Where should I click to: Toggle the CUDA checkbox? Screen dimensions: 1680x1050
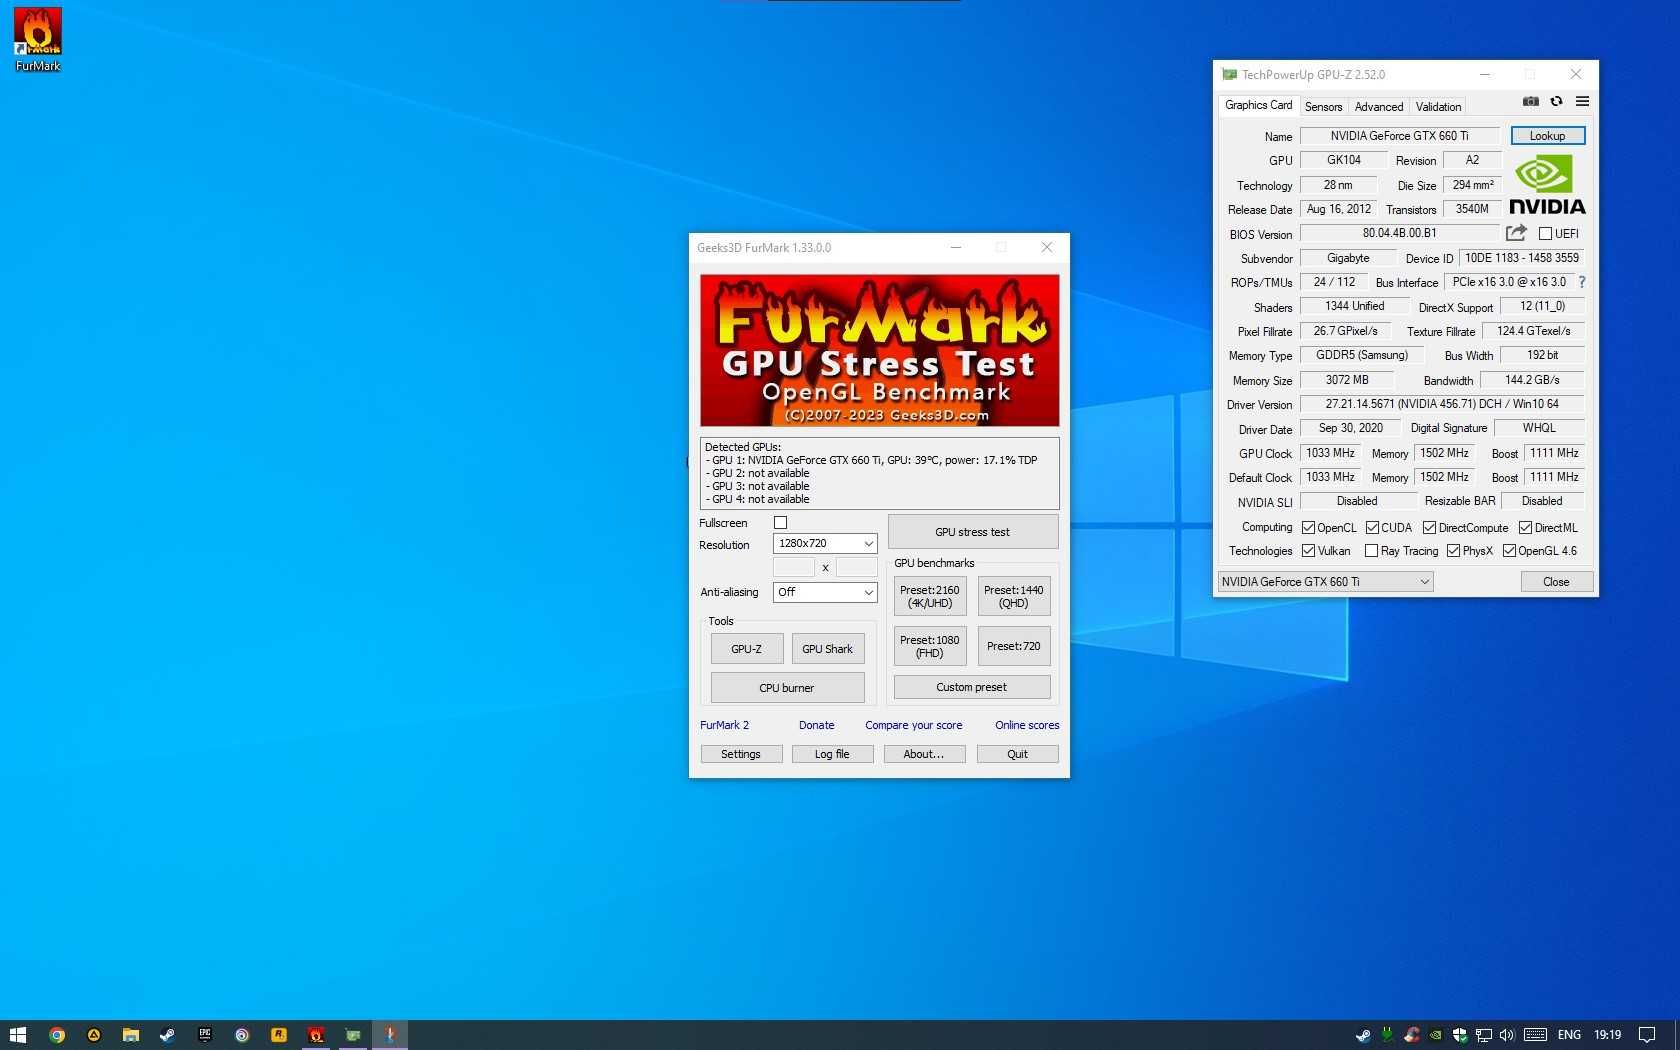tap(1372, 528)
